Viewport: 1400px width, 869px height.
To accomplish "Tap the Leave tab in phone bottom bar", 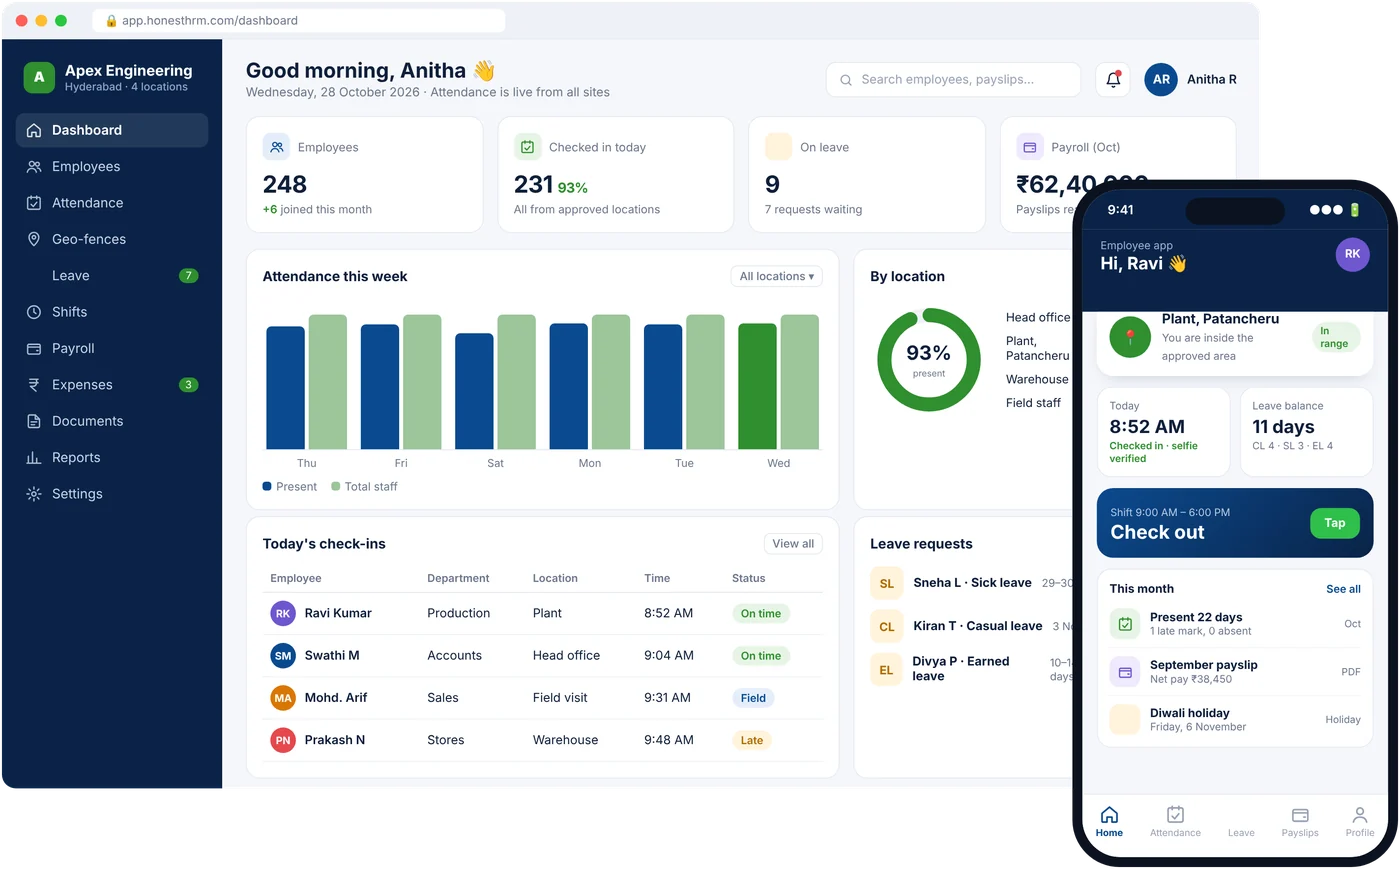I will tap(1241, 832).
